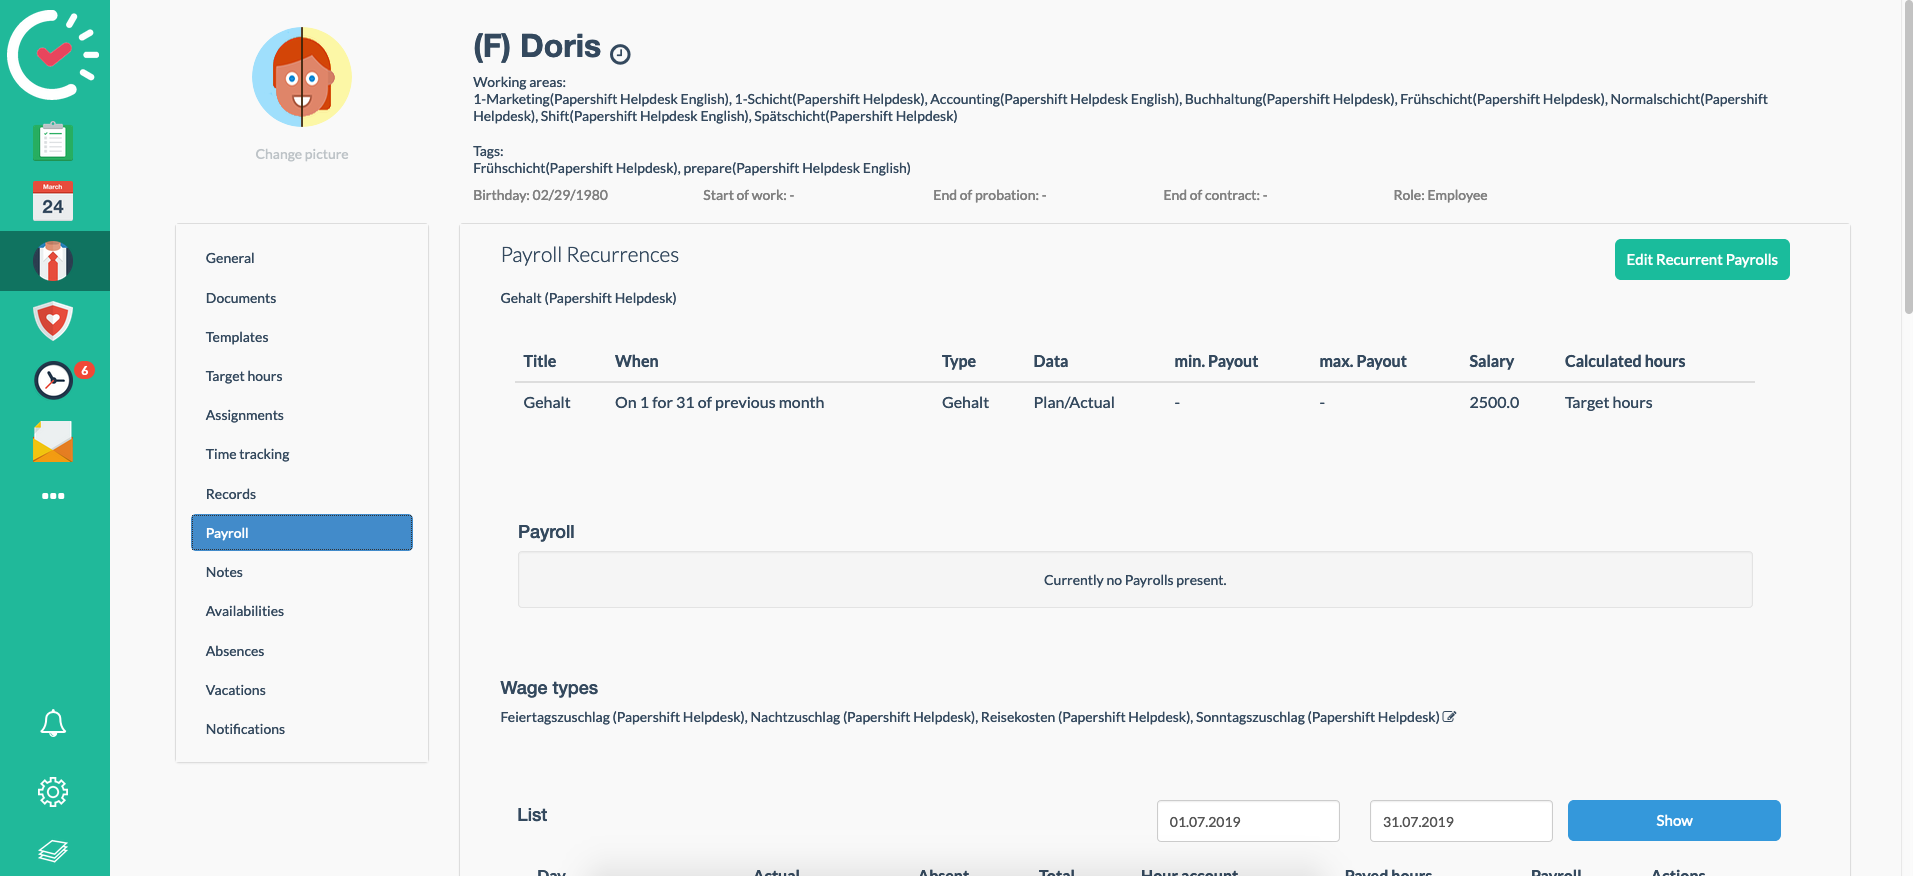
Task: Open the bell notifications icon
Action: (53, 723)
